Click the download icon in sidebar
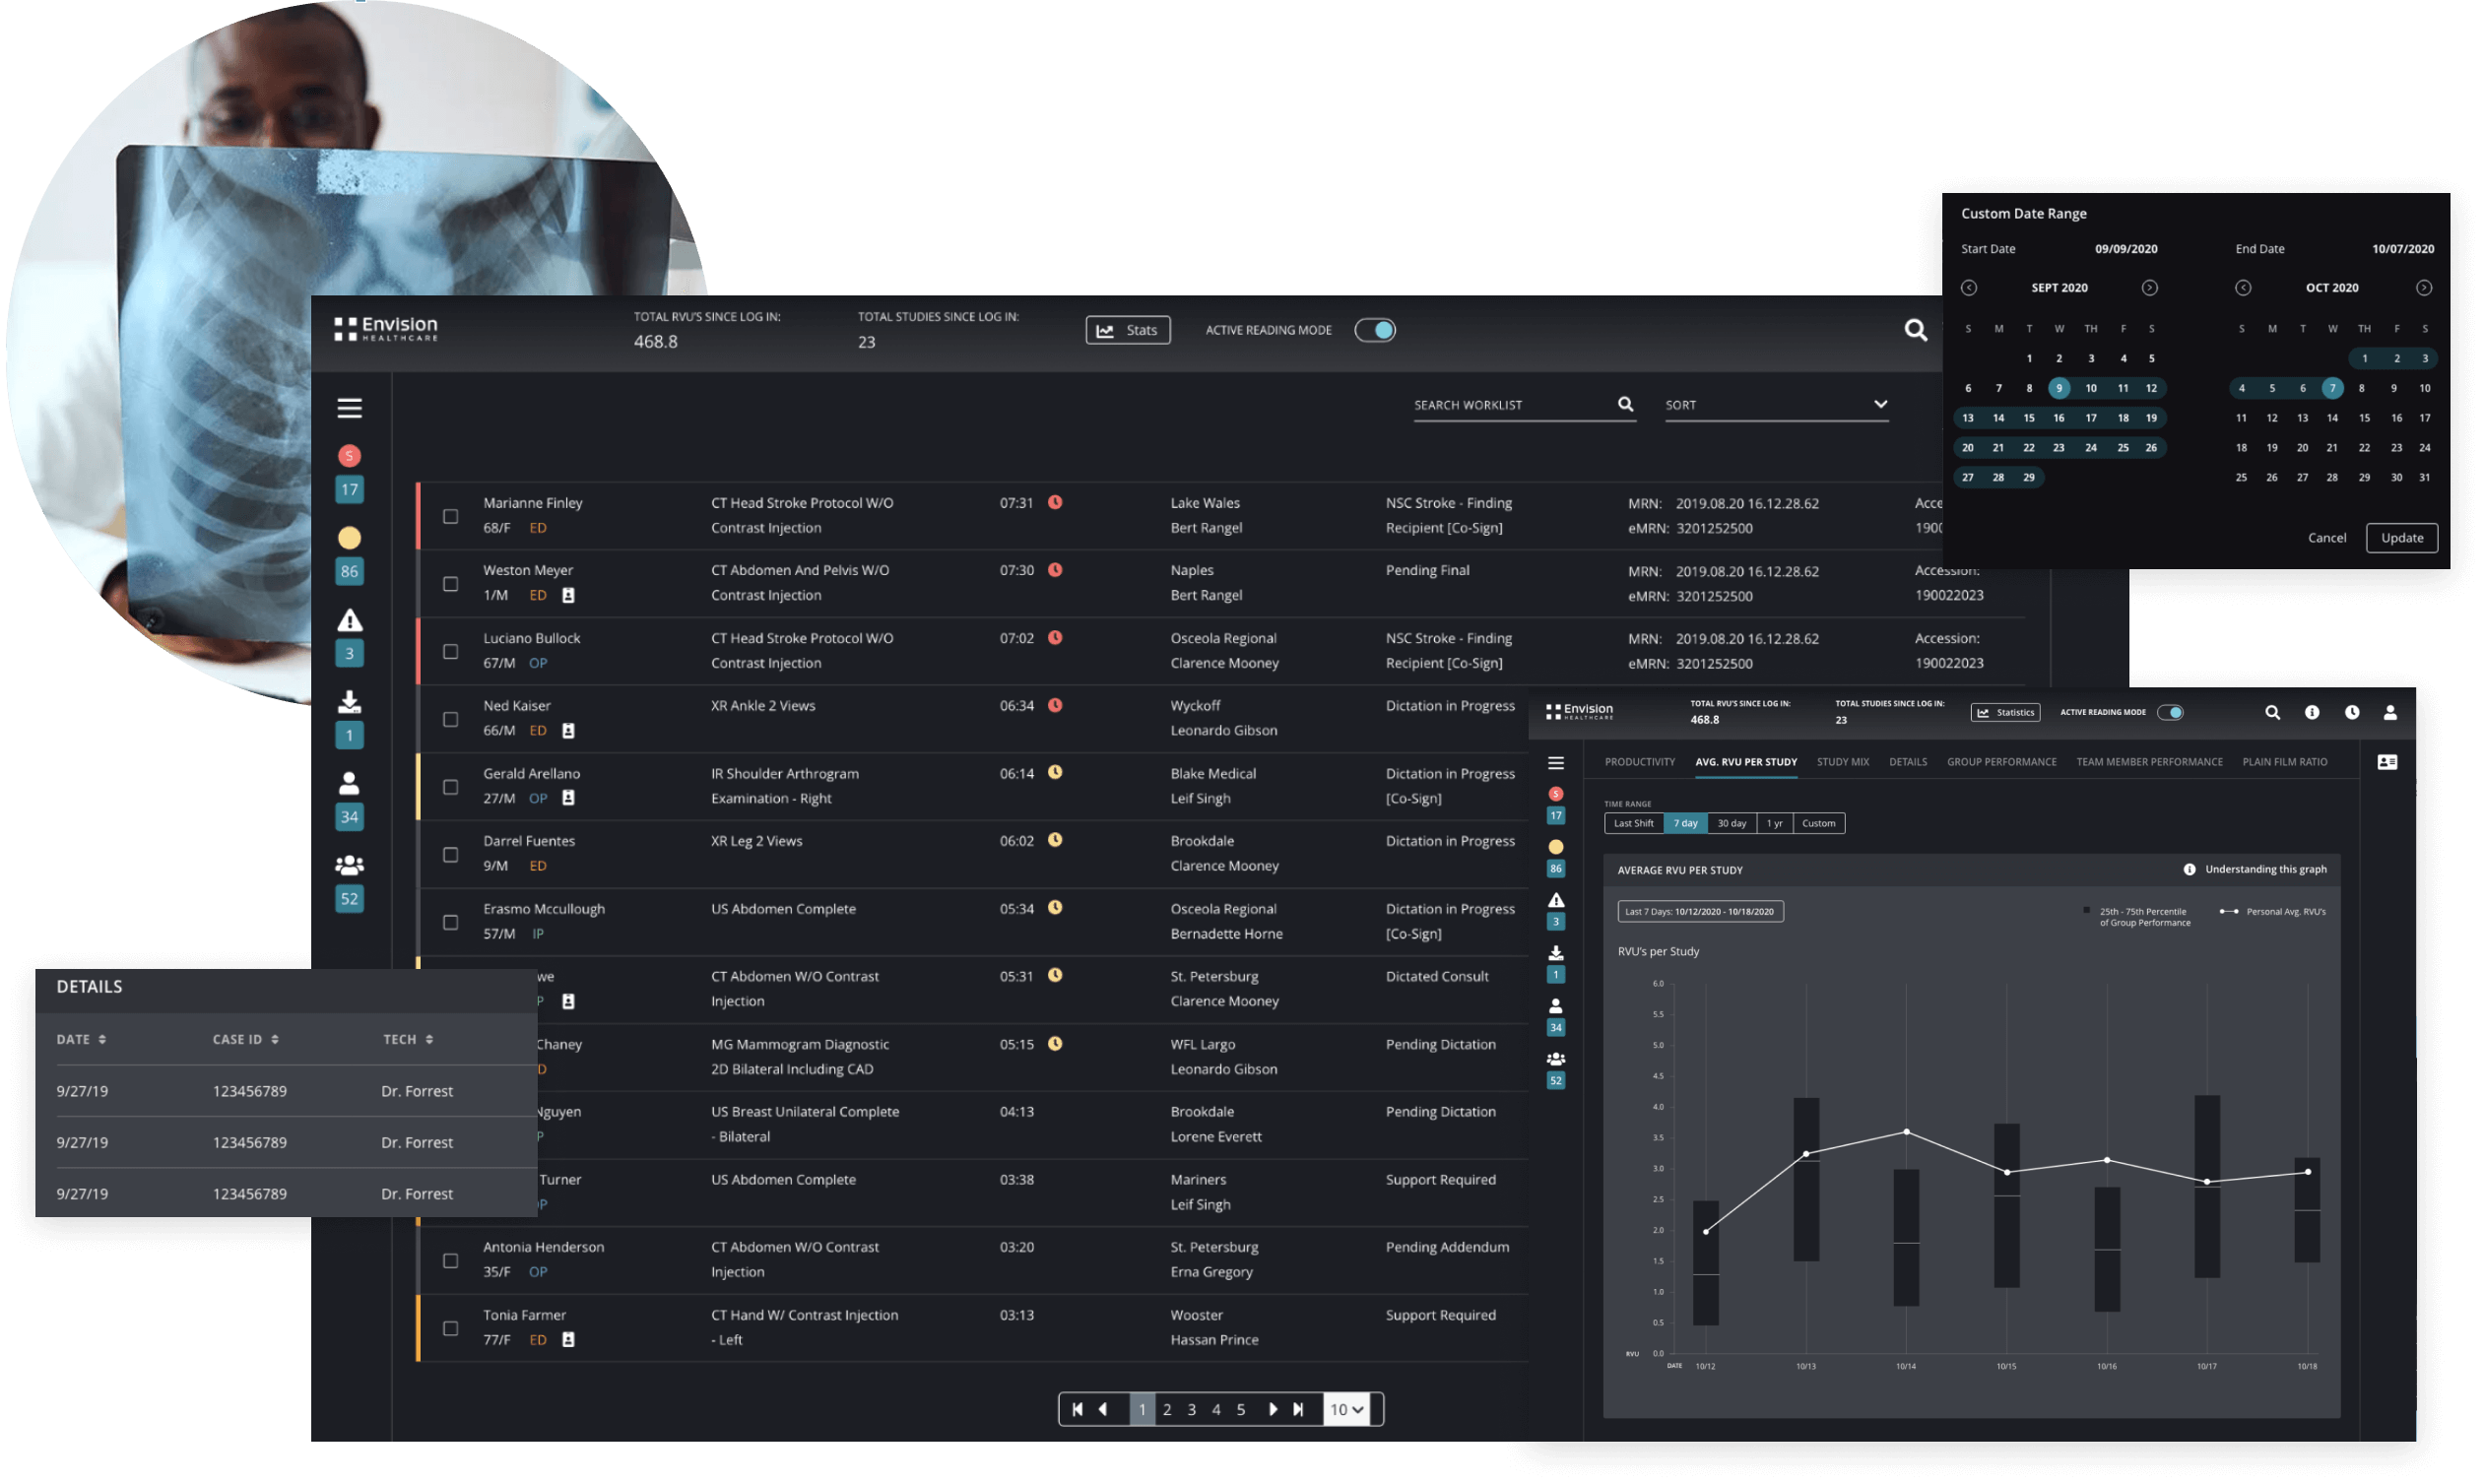Image resolution: width=2484 pixels, height=1484 pixels. [350, 714]
